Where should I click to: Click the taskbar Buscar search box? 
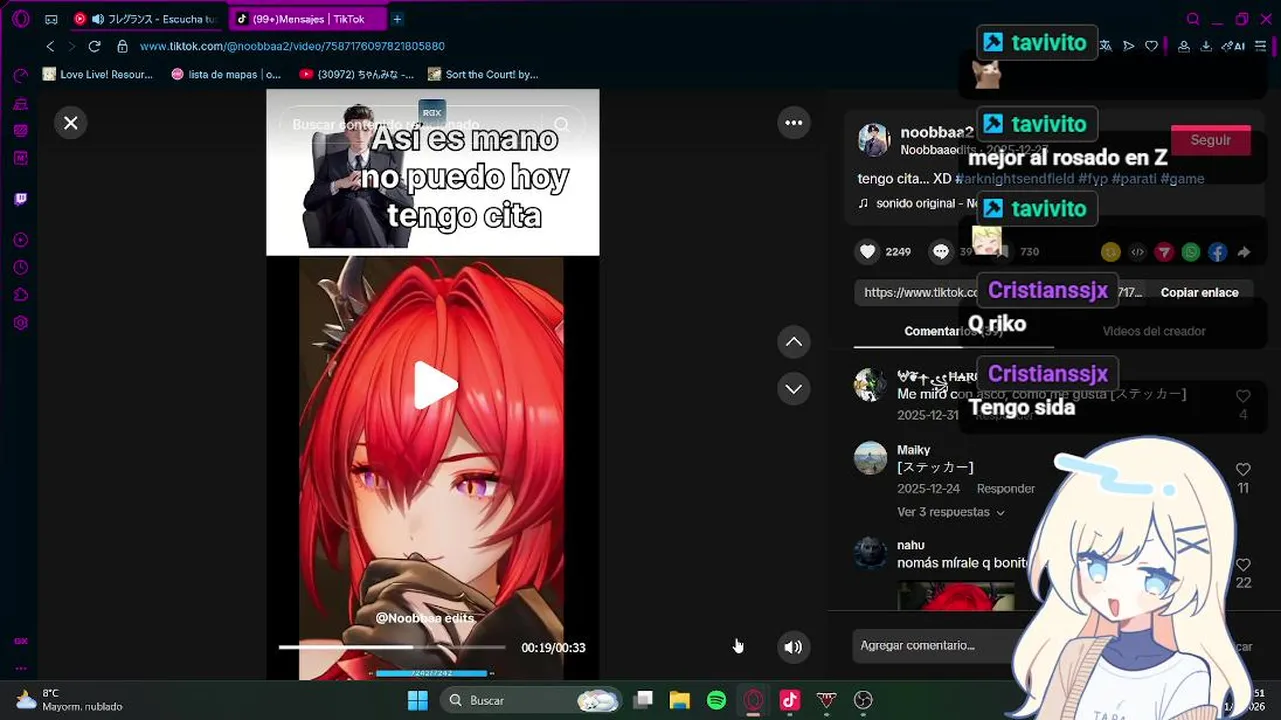[531, 700]
